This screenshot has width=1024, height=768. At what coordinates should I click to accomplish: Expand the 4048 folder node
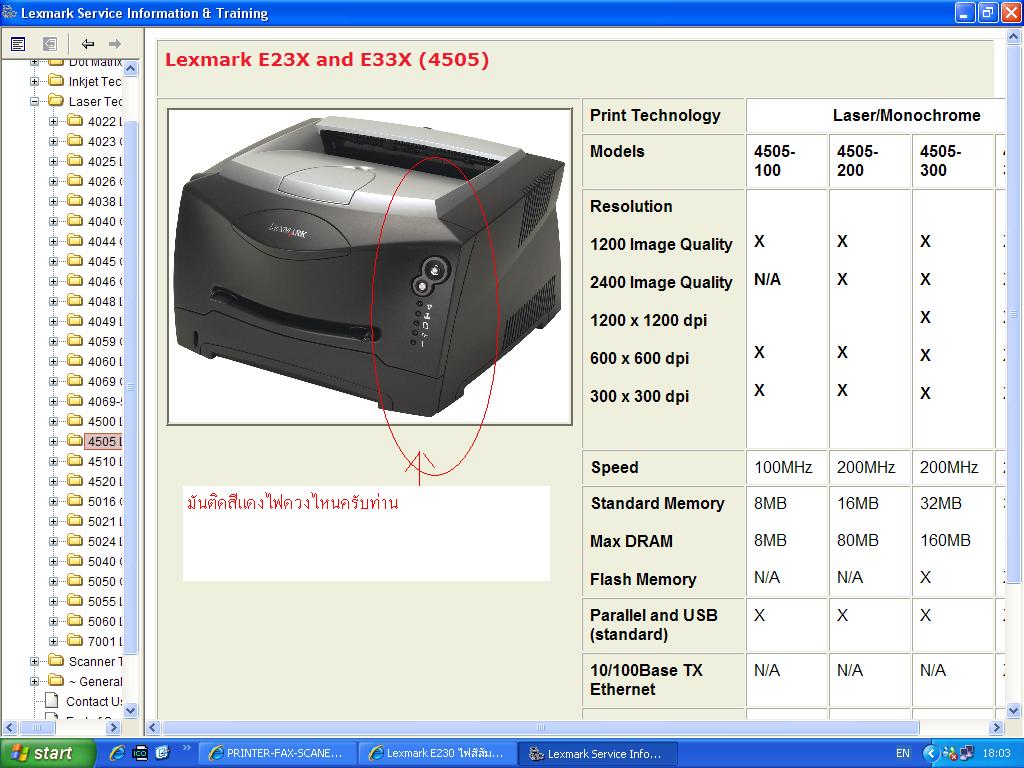pos(54,302)
